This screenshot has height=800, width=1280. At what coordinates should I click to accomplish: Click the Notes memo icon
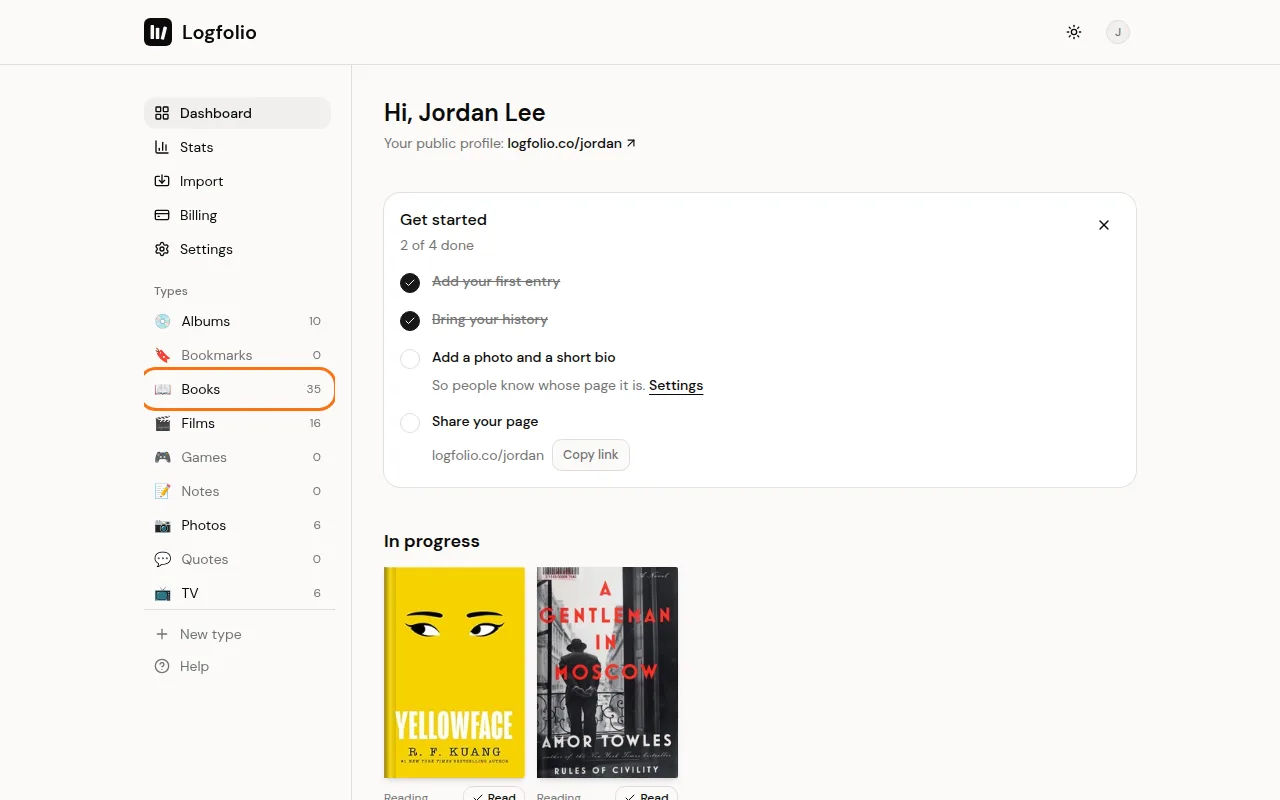(162, 491)
